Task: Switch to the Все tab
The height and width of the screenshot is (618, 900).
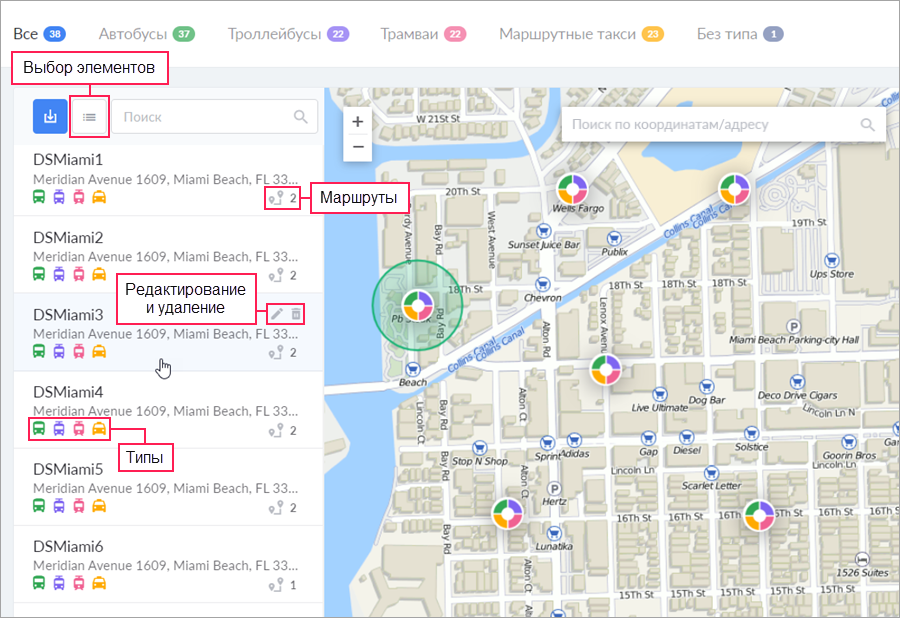Action: pos(40,34)
